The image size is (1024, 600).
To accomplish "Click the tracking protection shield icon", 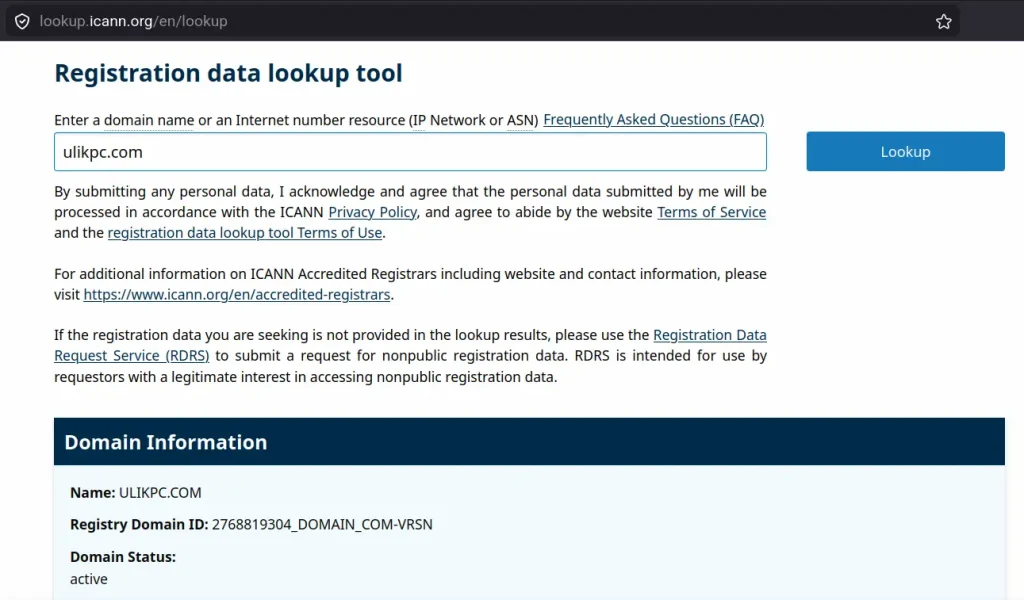I will point(22,21).
